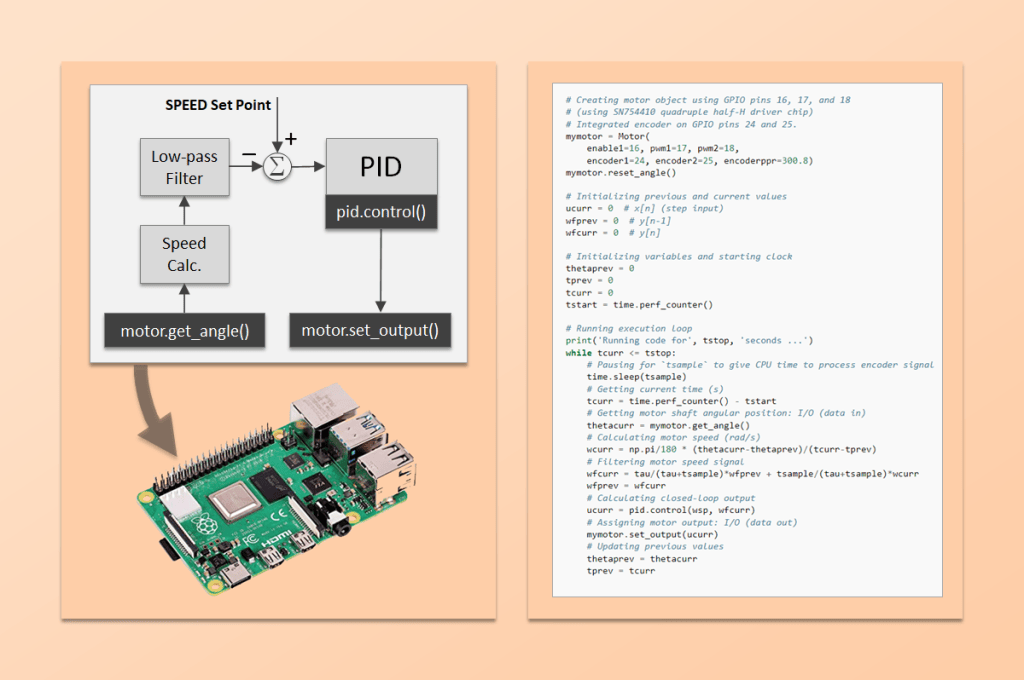
Task: Select the Low-pass Filter block
Action: pyautogui.click(x=184, y=167)
